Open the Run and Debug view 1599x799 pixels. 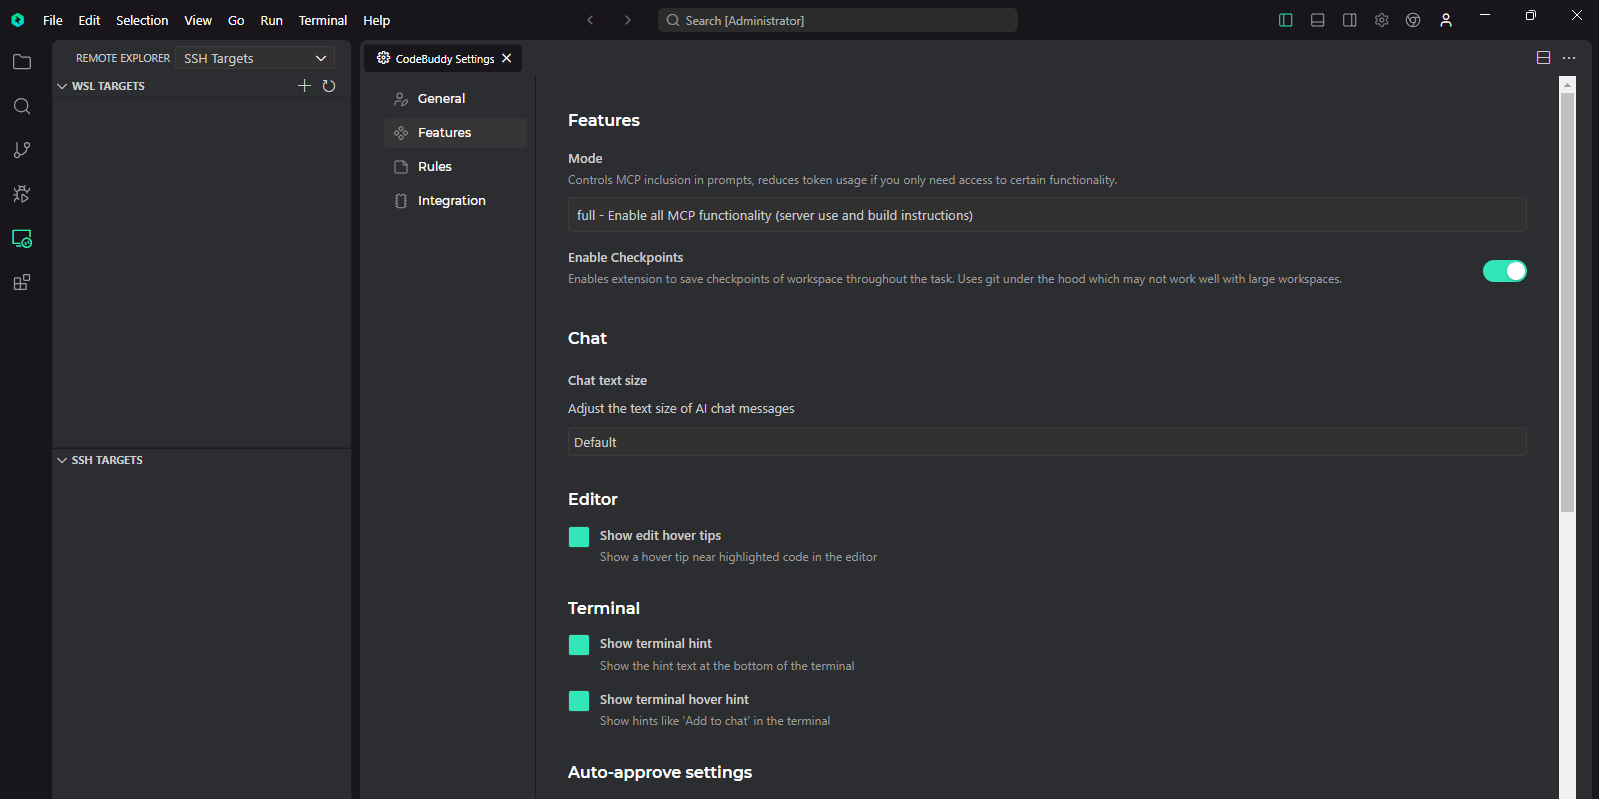pos(22,194)
